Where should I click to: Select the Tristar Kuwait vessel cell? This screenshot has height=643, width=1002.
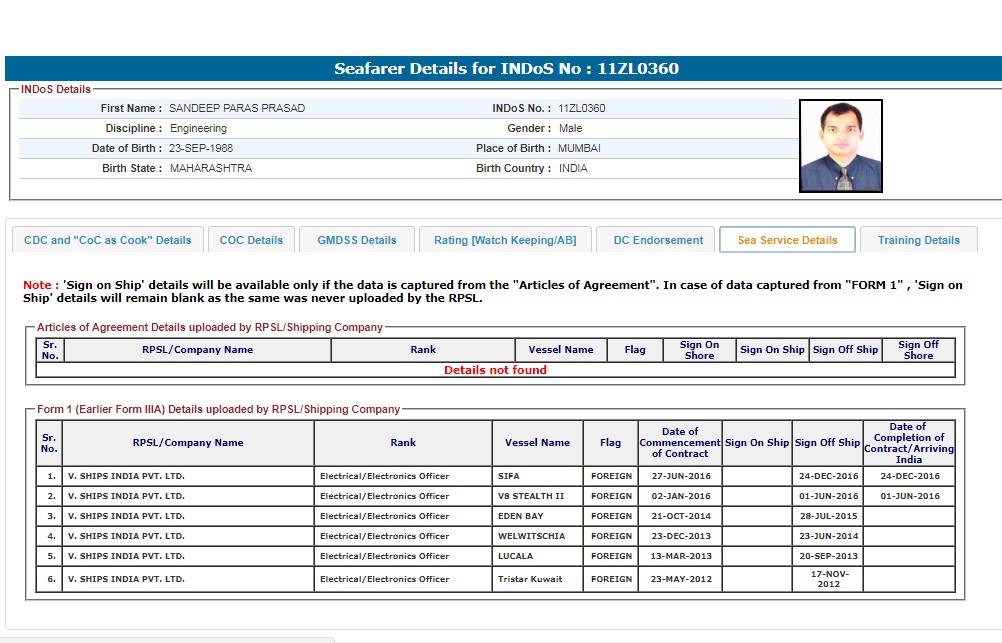coord(530,579)
